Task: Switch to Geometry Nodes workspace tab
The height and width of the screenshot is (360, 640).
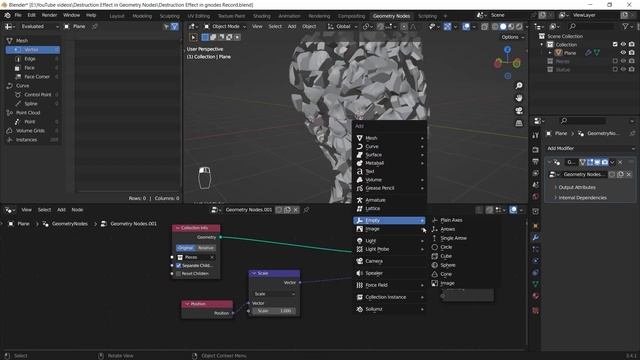Action: click(391, 16)
